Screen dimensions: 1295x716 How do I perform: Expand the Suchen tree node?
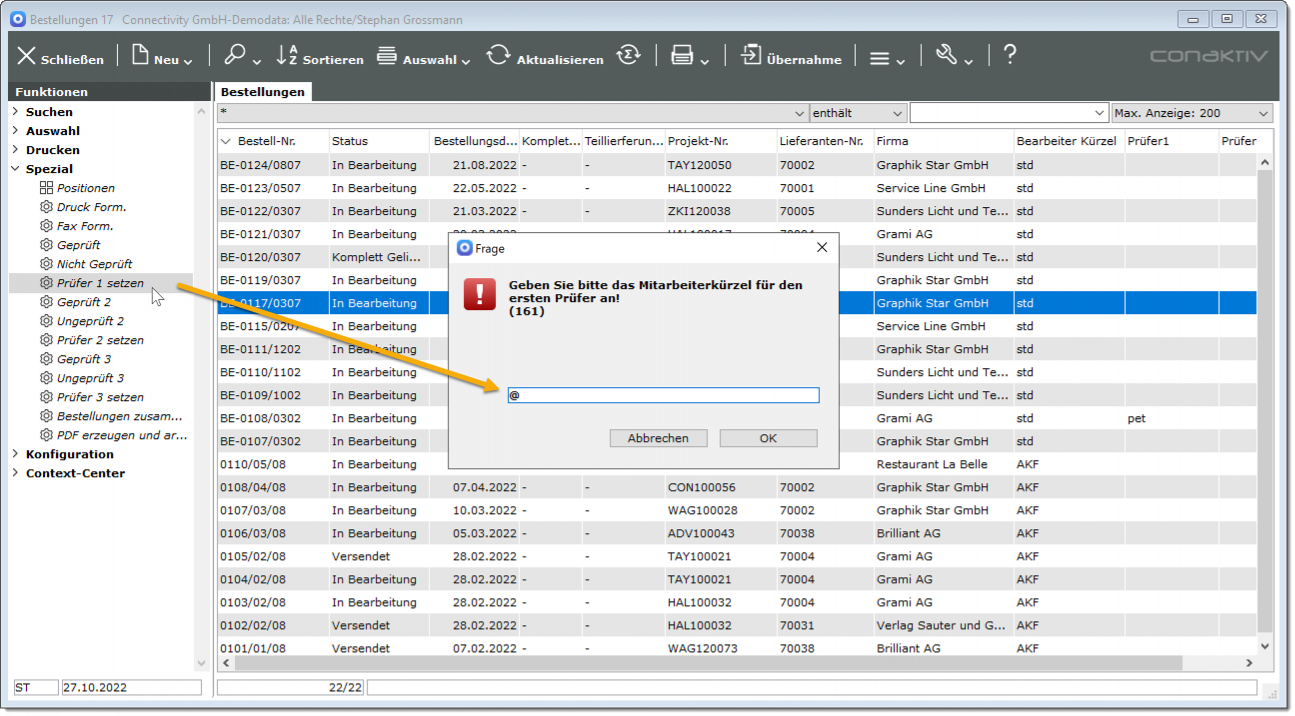(16, 112)
